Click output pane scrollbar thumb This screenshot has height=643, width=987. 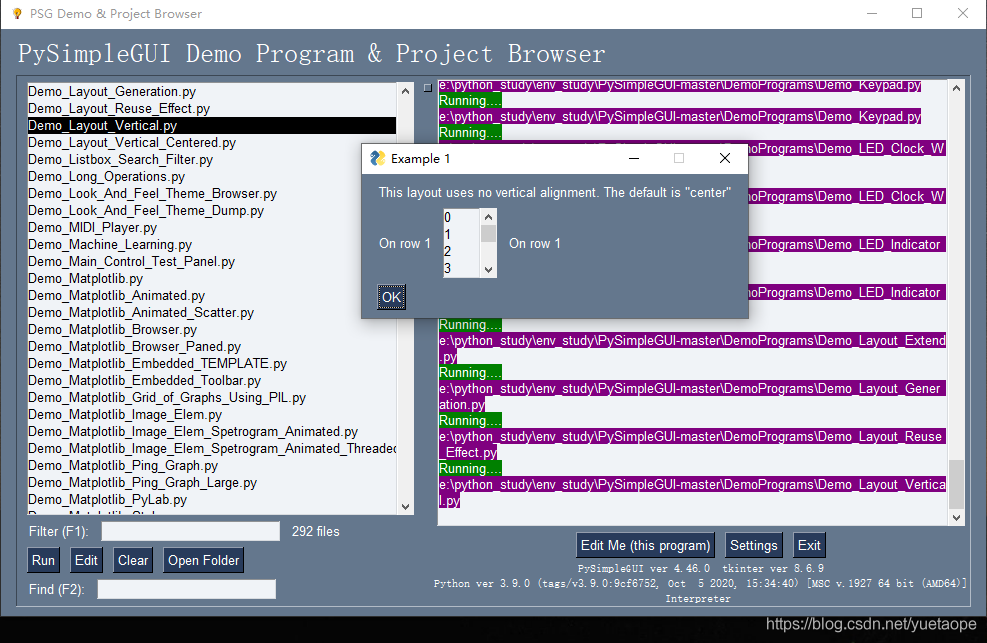pyautogui.click(x=956, y=484)
